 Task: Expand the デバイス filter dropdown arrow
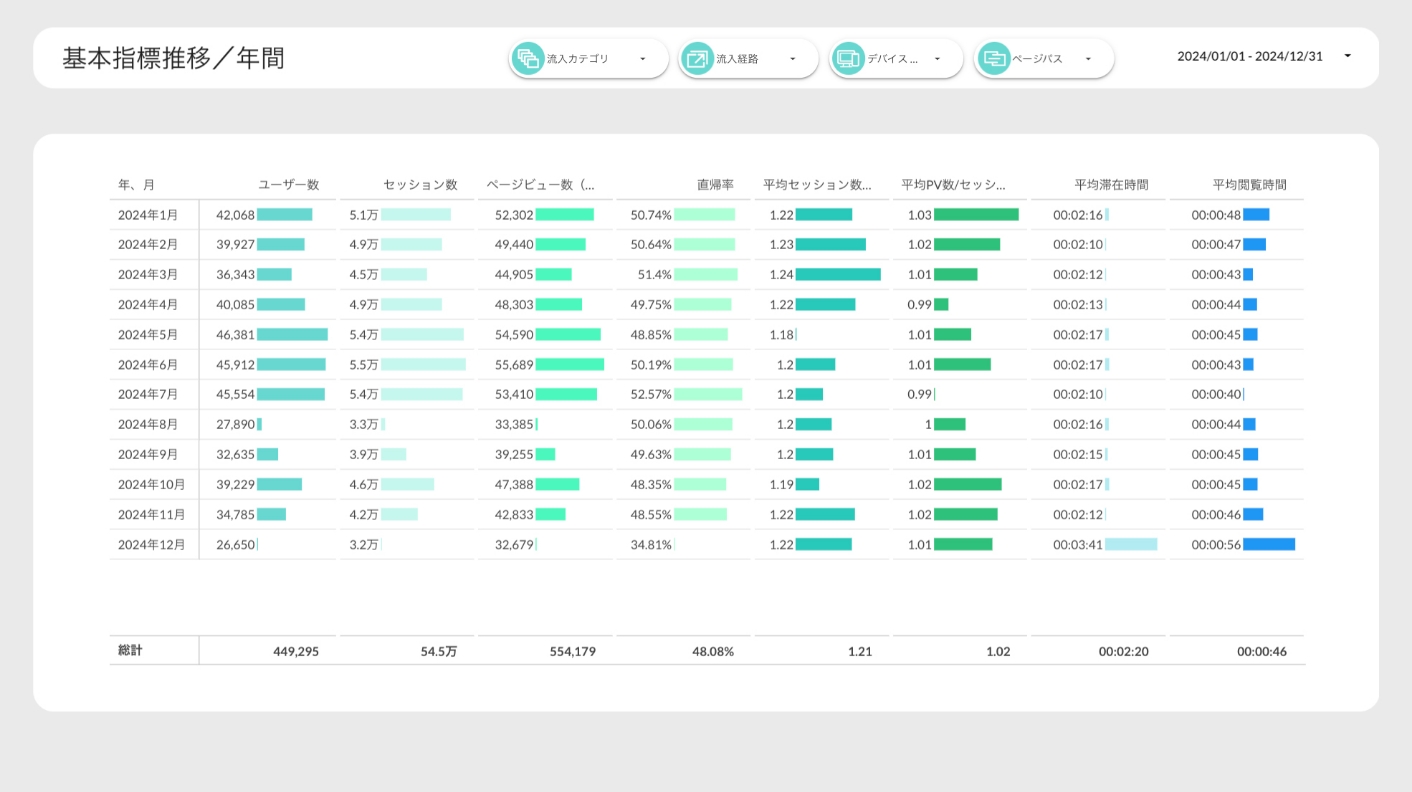[937, 59]
